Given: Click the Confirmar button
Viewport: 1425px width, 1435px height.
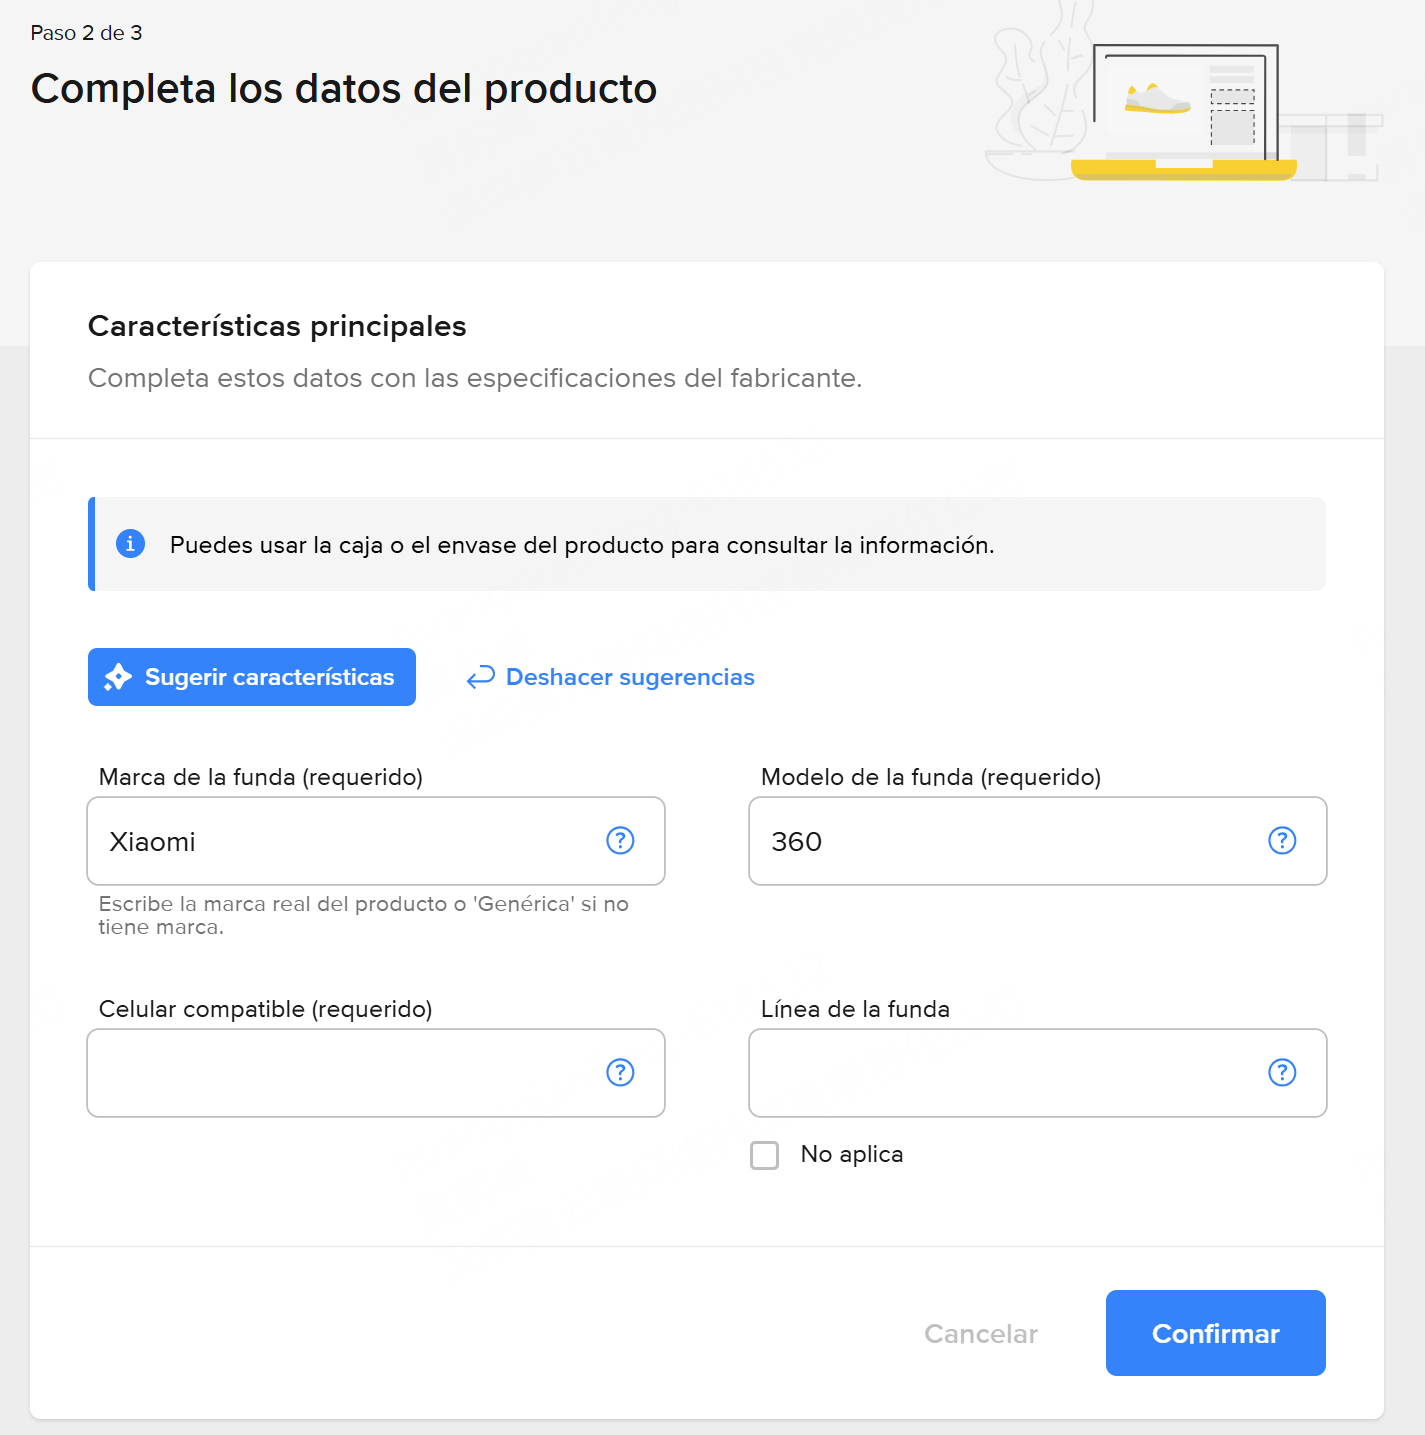Looking at the screenshot, I should (1215, 1333).
